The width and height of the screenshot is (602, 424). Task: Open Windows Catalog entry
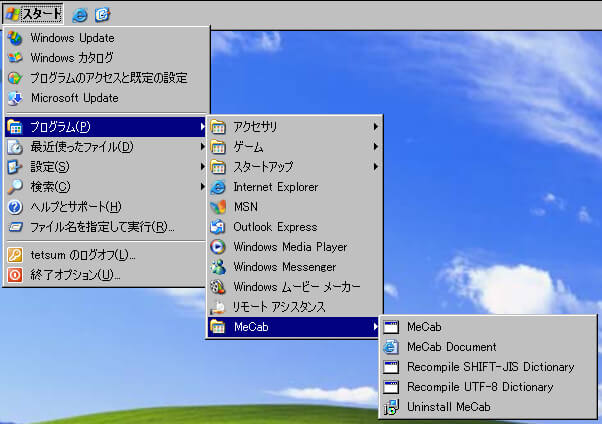(71, 58)
